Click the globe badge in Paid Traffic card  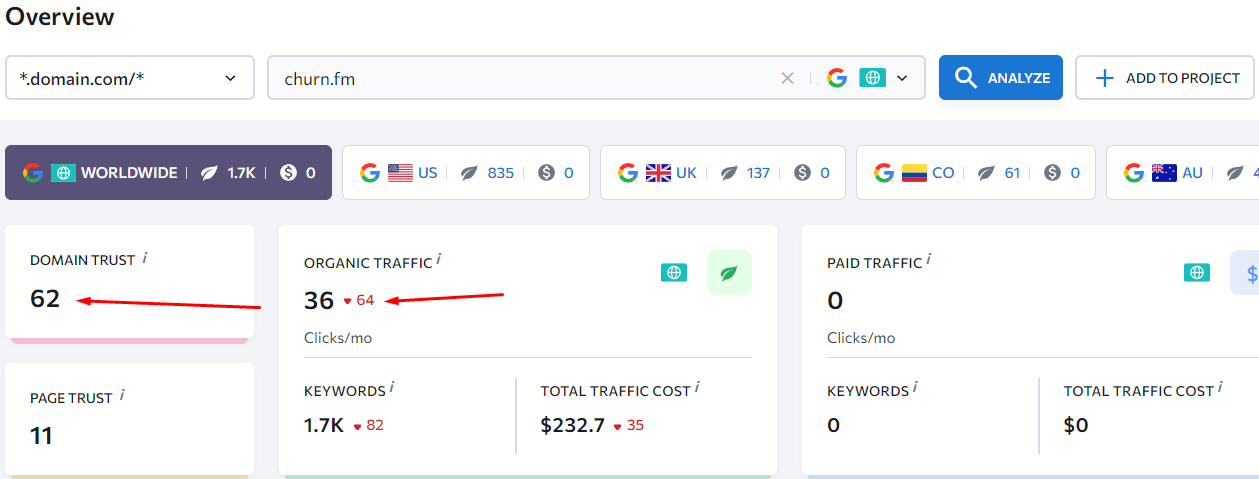pyautogui.click(x=1197, y=273)
